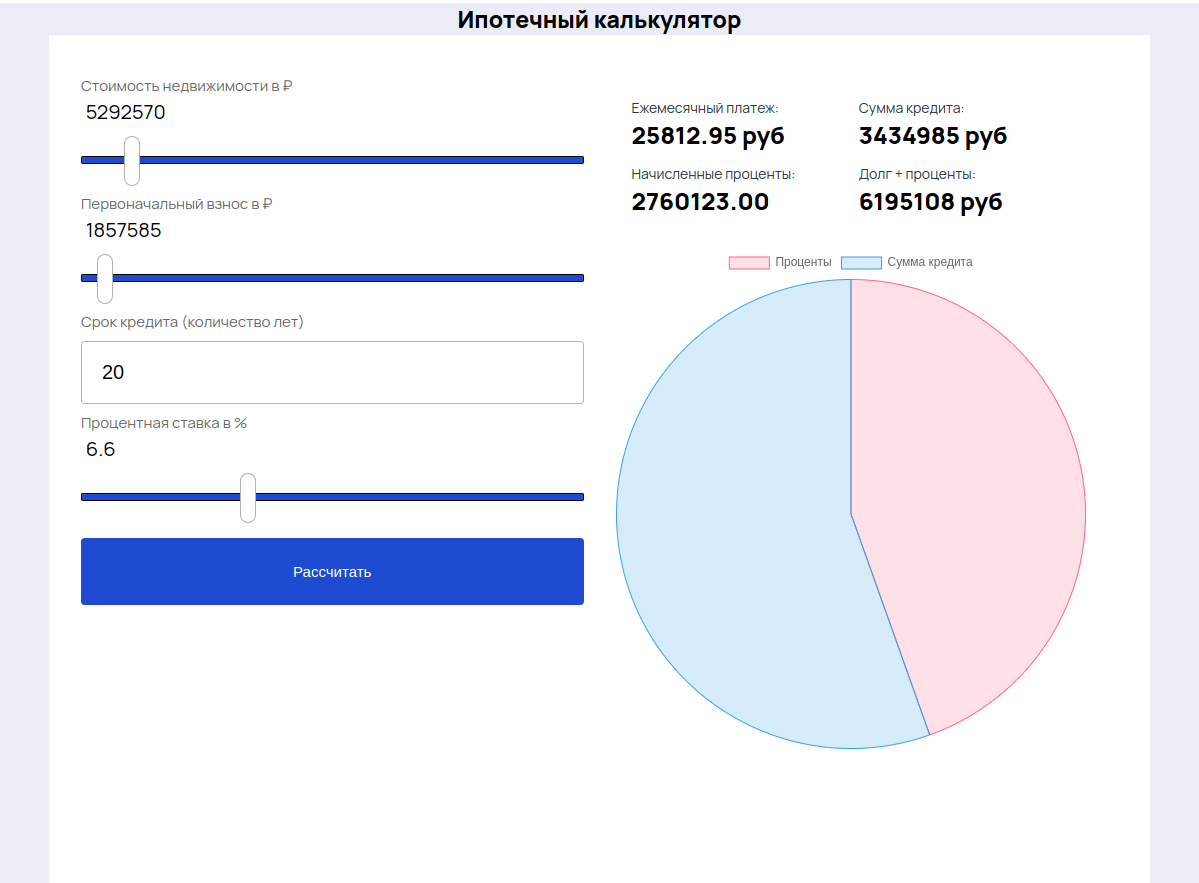Image resolution: width=1199 pixels, height=883 pixels.
Task: Click the down payment number 1857585
Action: 124,231
